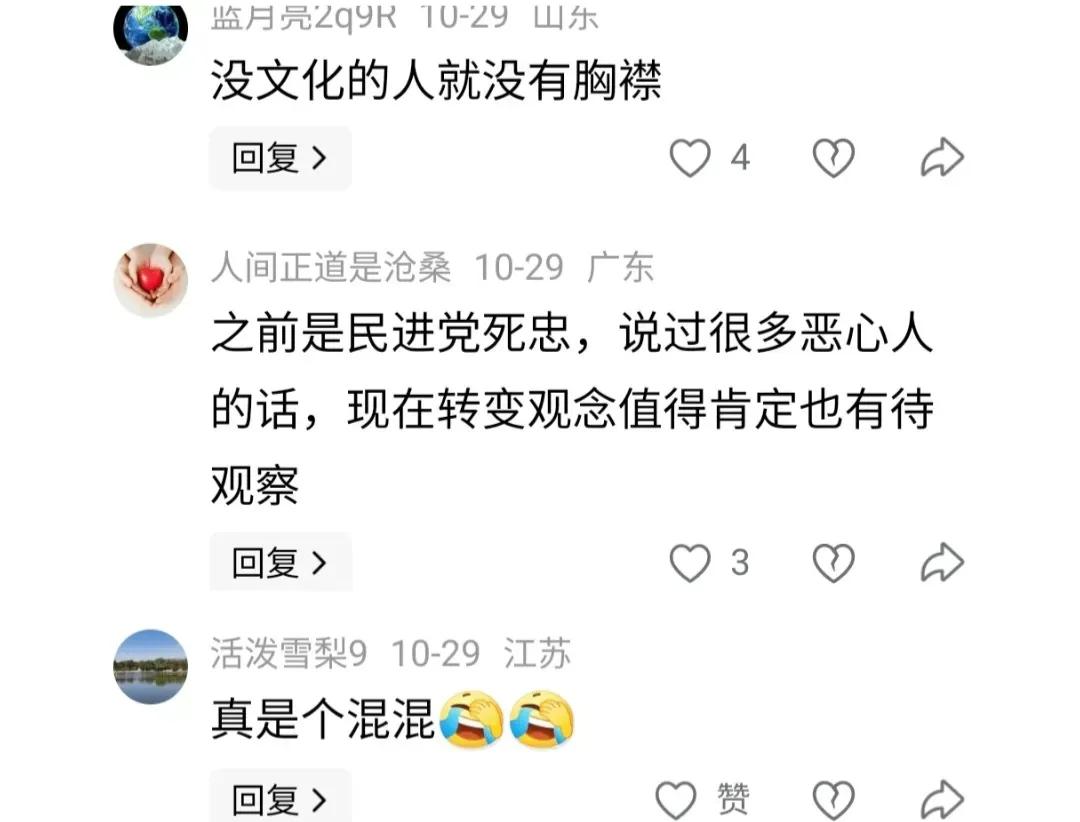Share the 没文化的人就没有胸襟 comment
Viewport: 1080px width, 822px height.
[942, 158]
